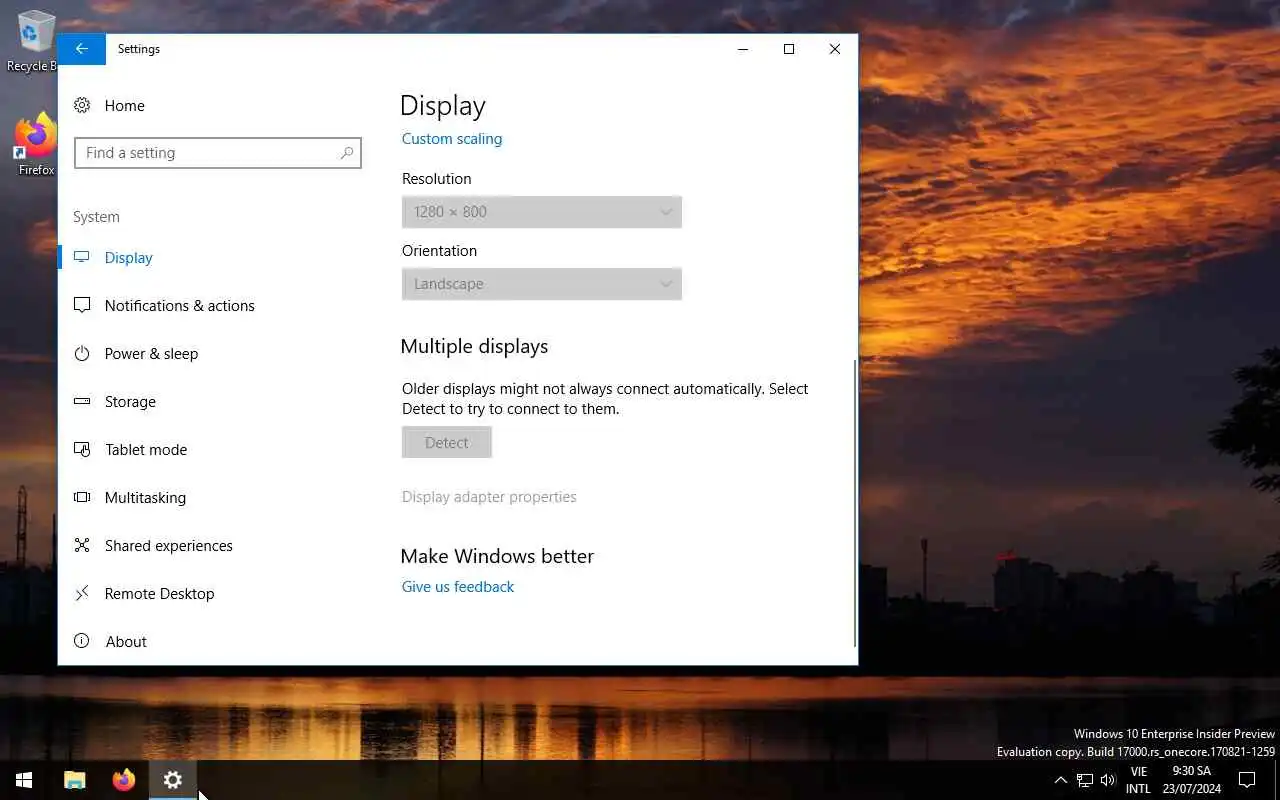Minimize the Settings window
The height and width of the screenshot is (800, 1280).
click(x=743, y=49)
